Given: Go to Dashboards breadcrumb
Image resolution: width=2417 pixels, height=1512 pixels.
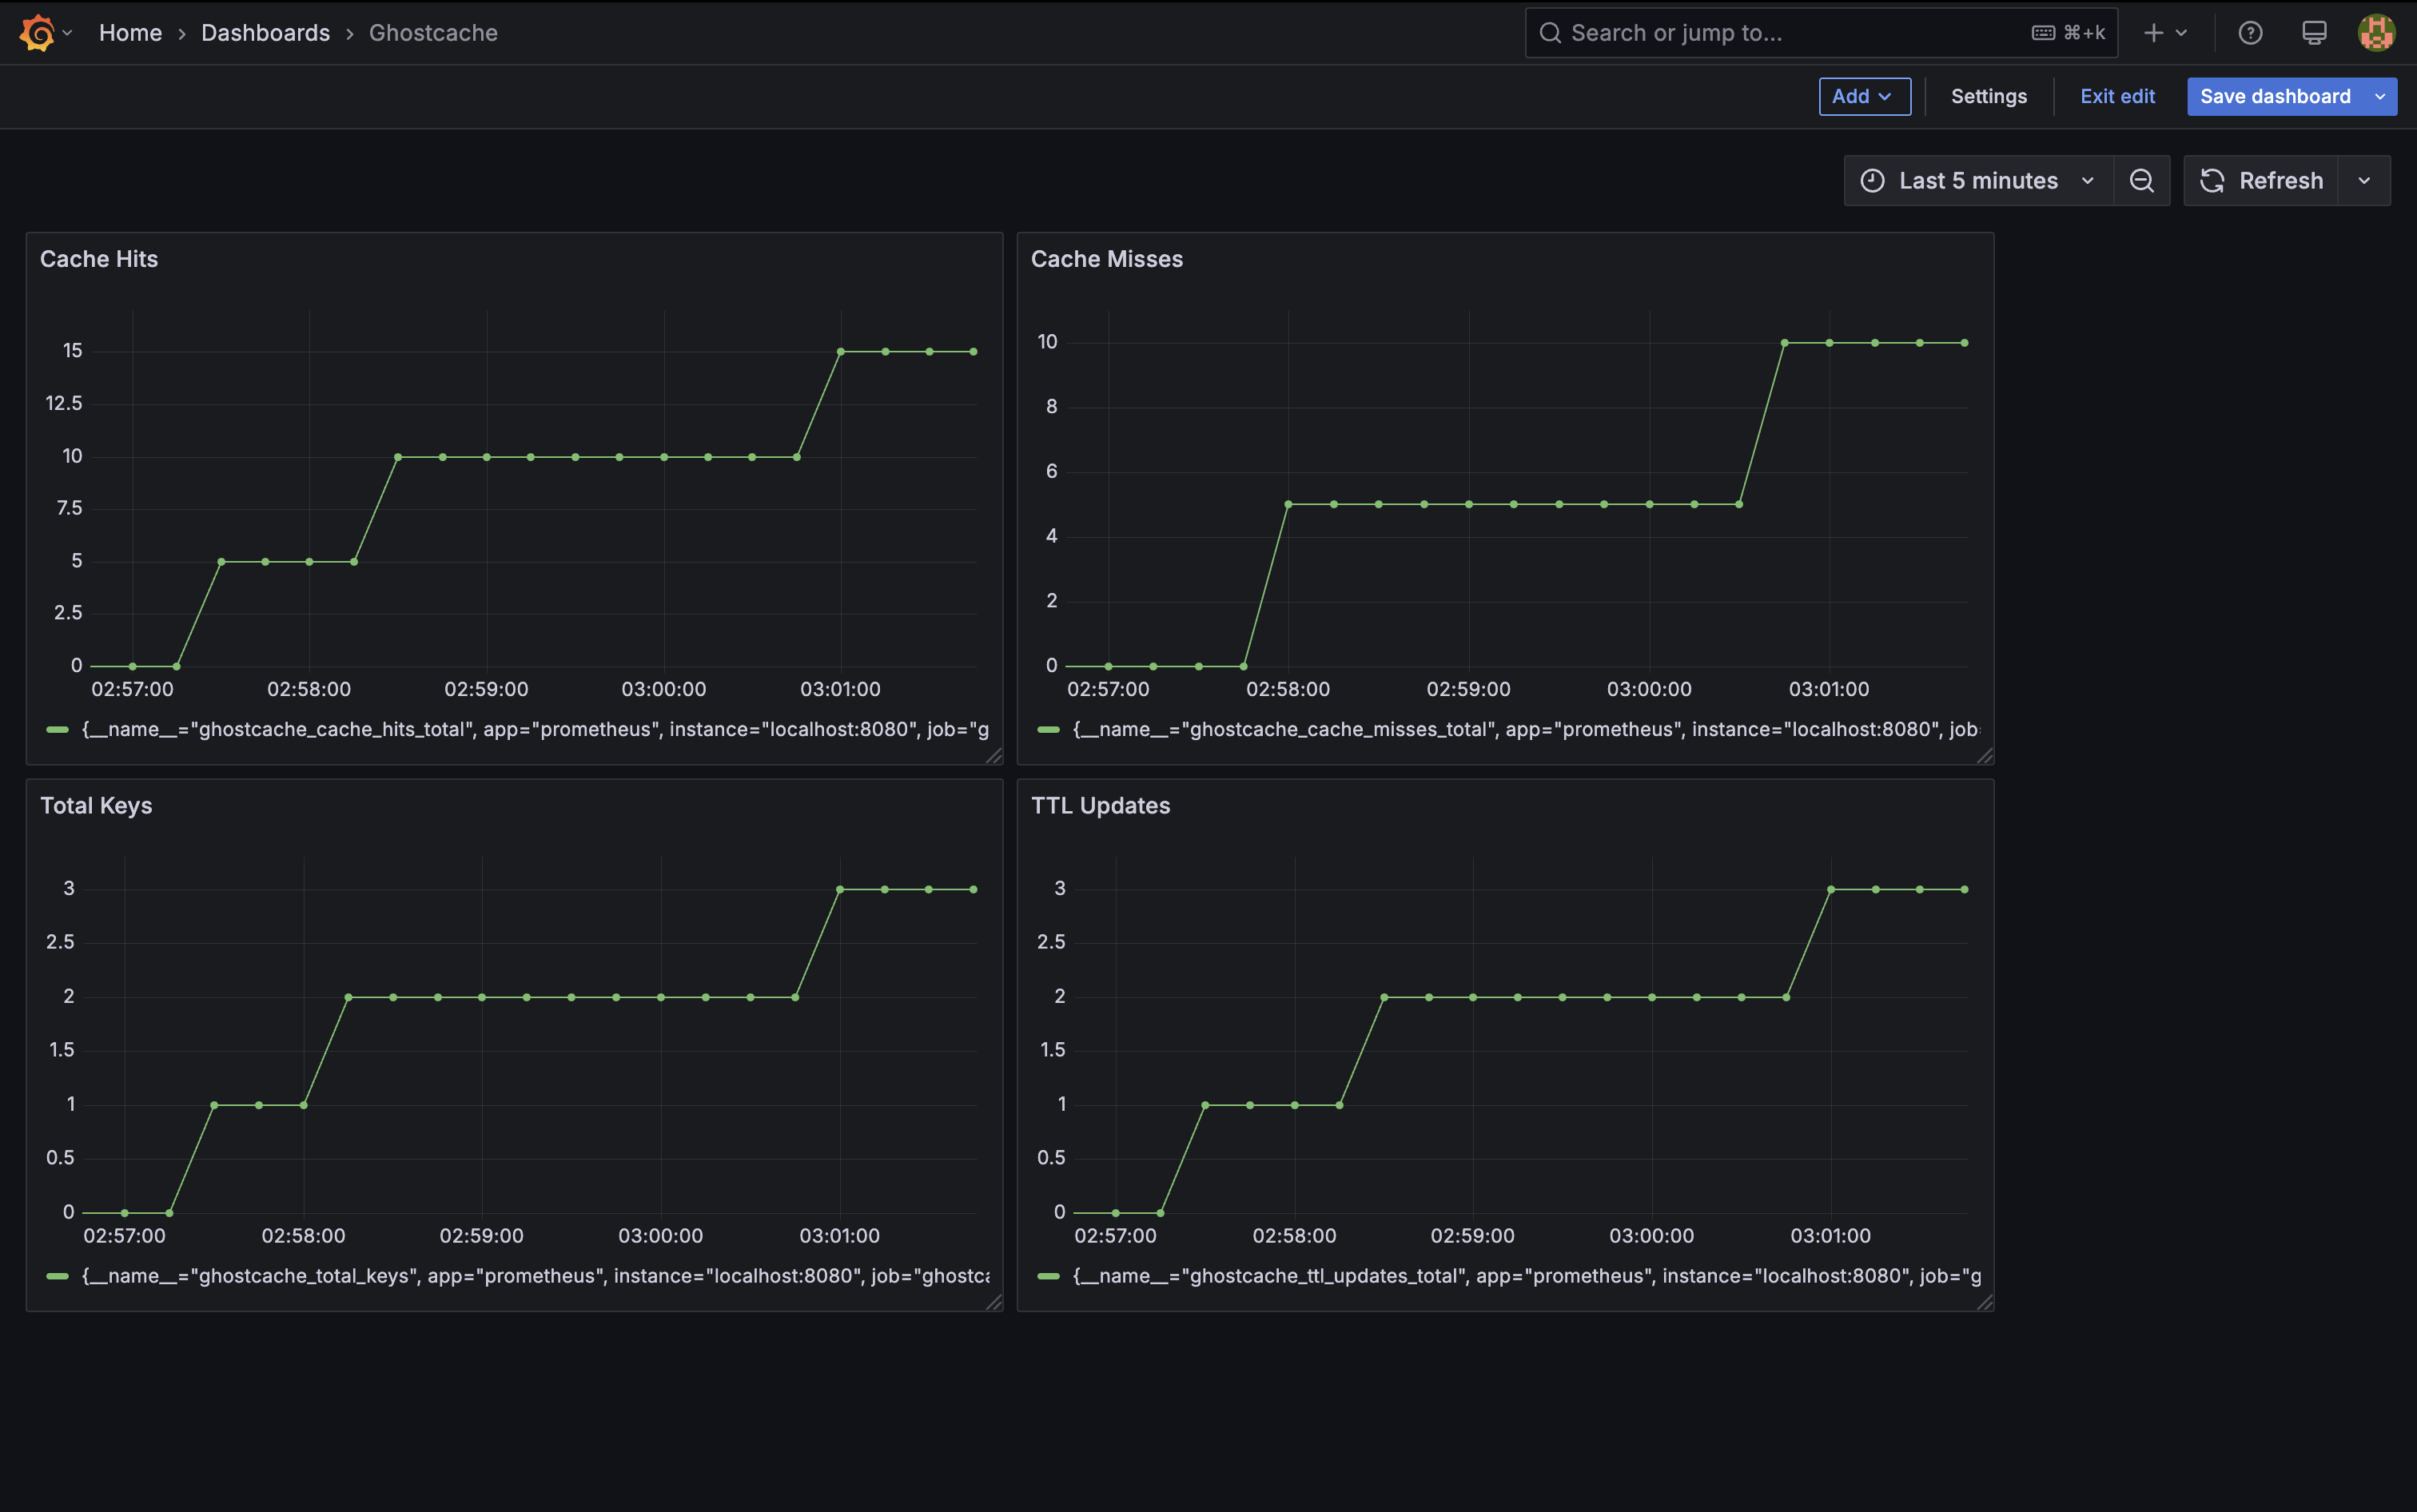Looking at the screenshot, I should point(265,33).
